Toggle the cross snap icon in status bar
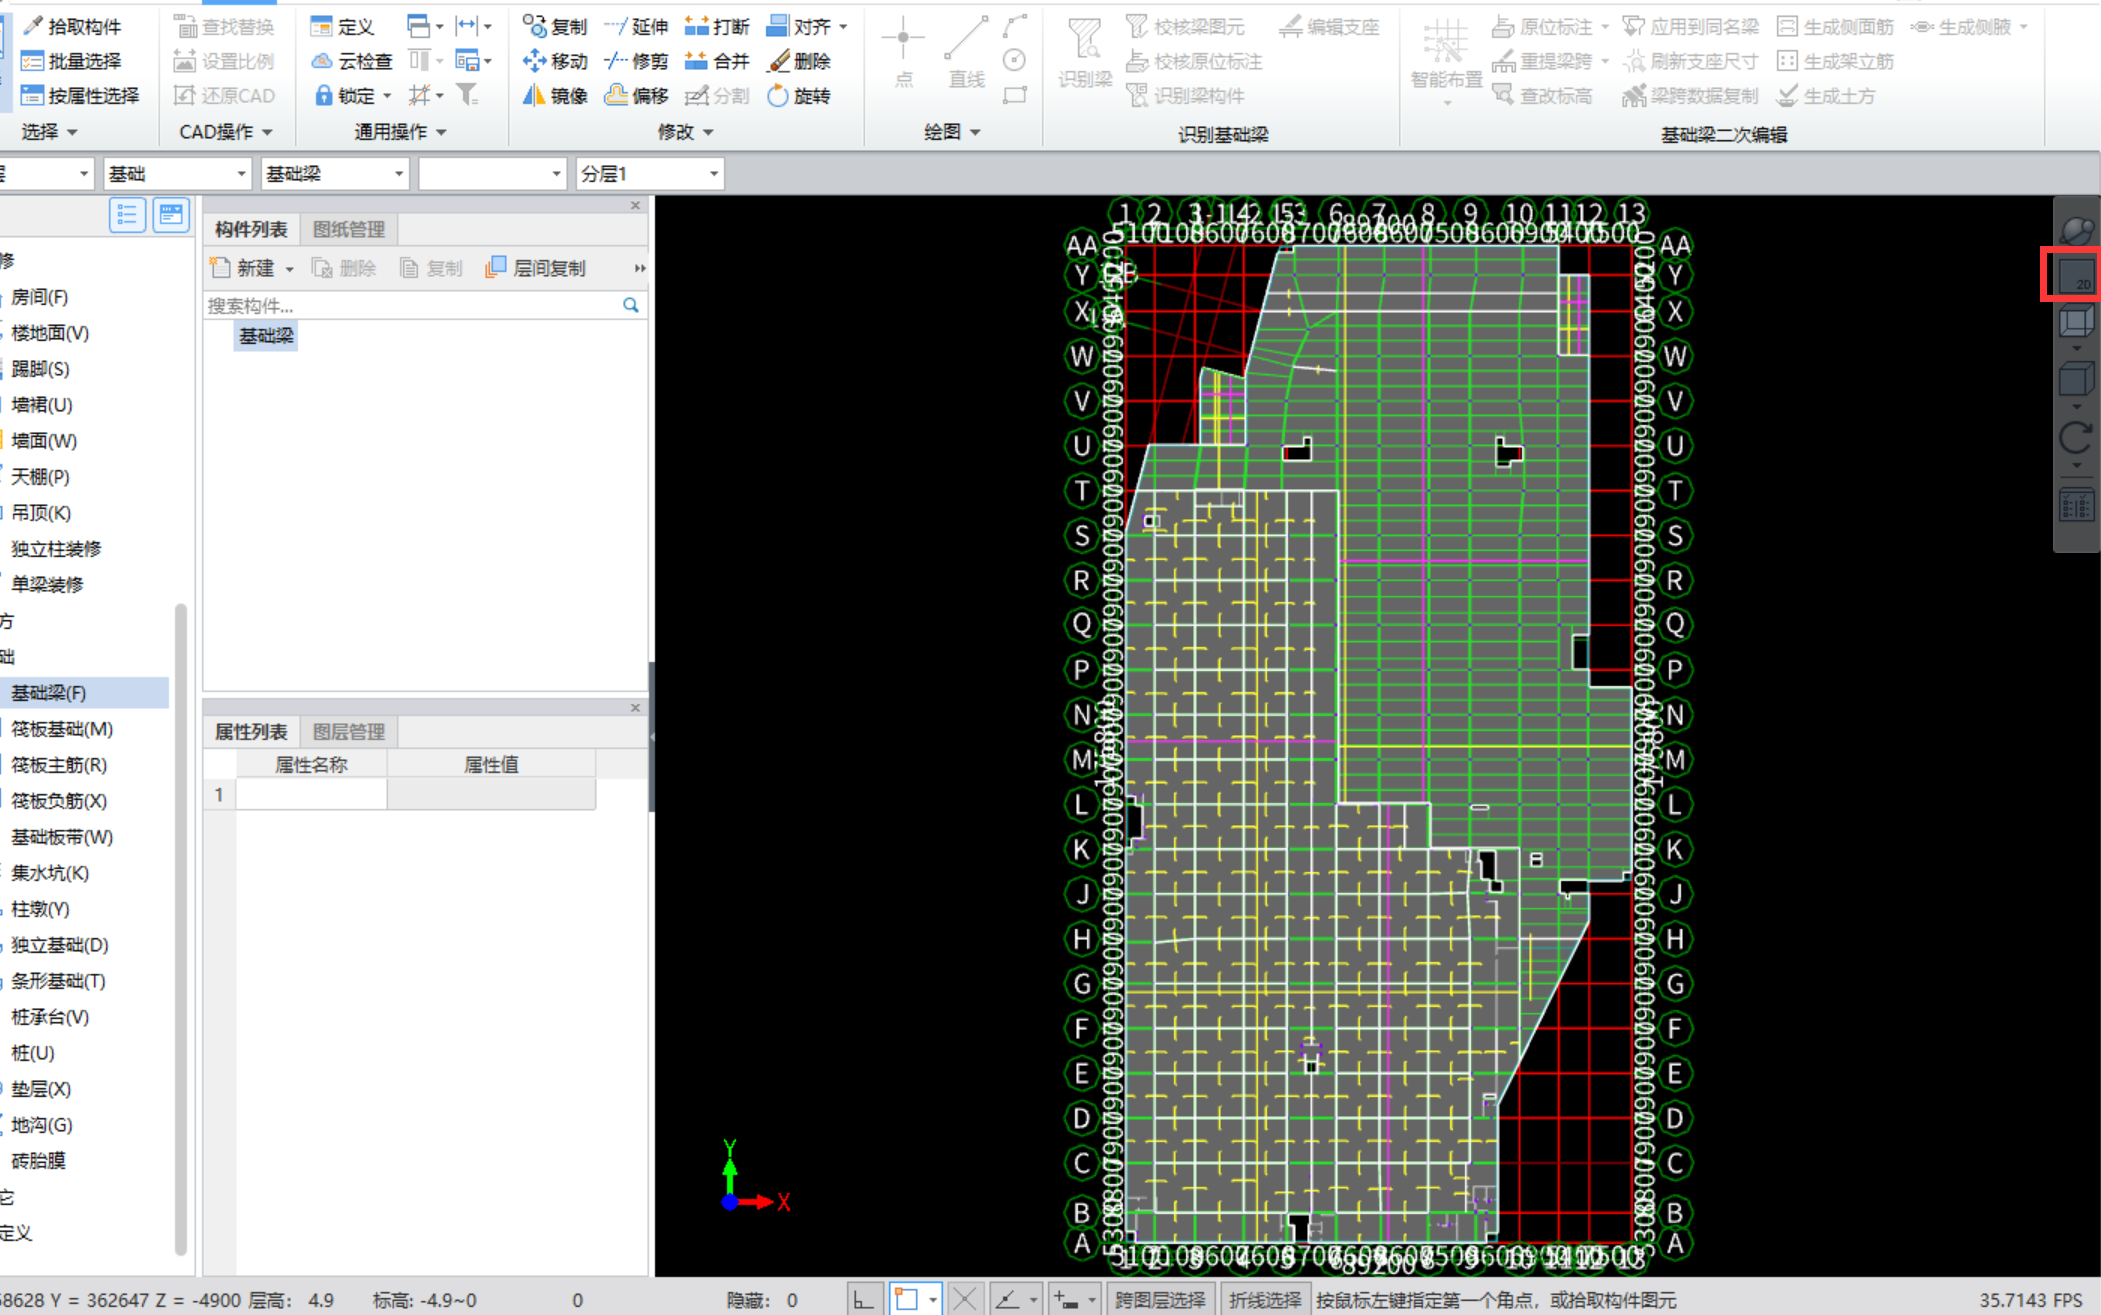The height and width of the screenshot is (1315, 2101). point(965,1300)
